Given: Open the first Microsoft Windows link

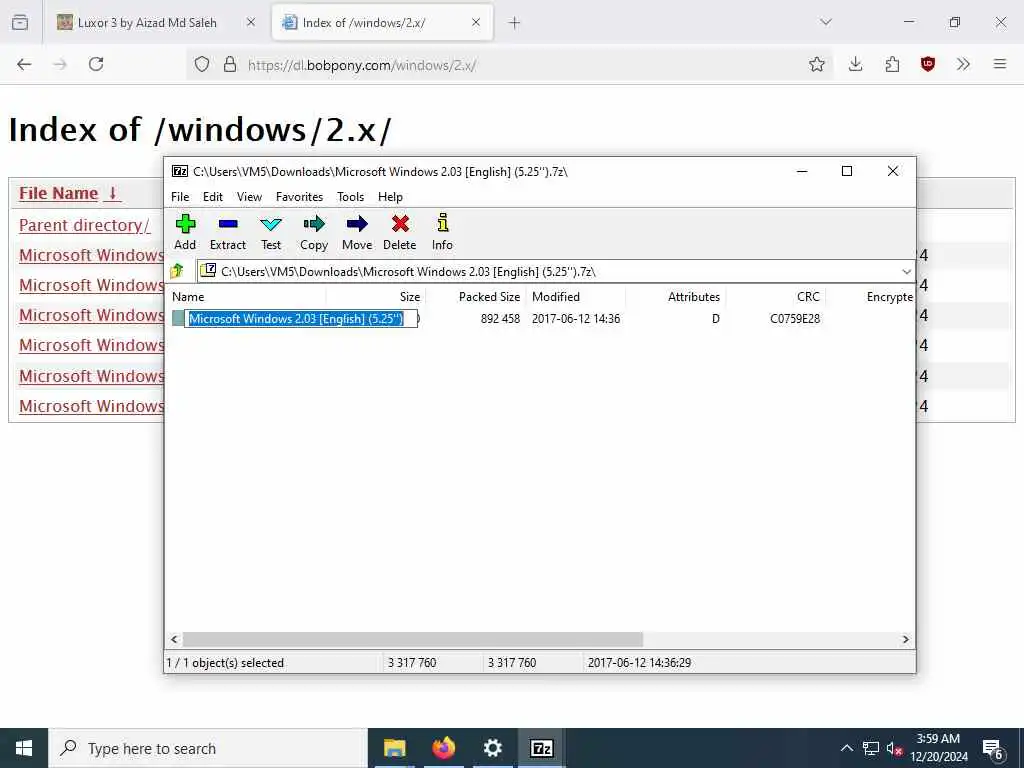Looking at the screenshot, I should point(91,255).
